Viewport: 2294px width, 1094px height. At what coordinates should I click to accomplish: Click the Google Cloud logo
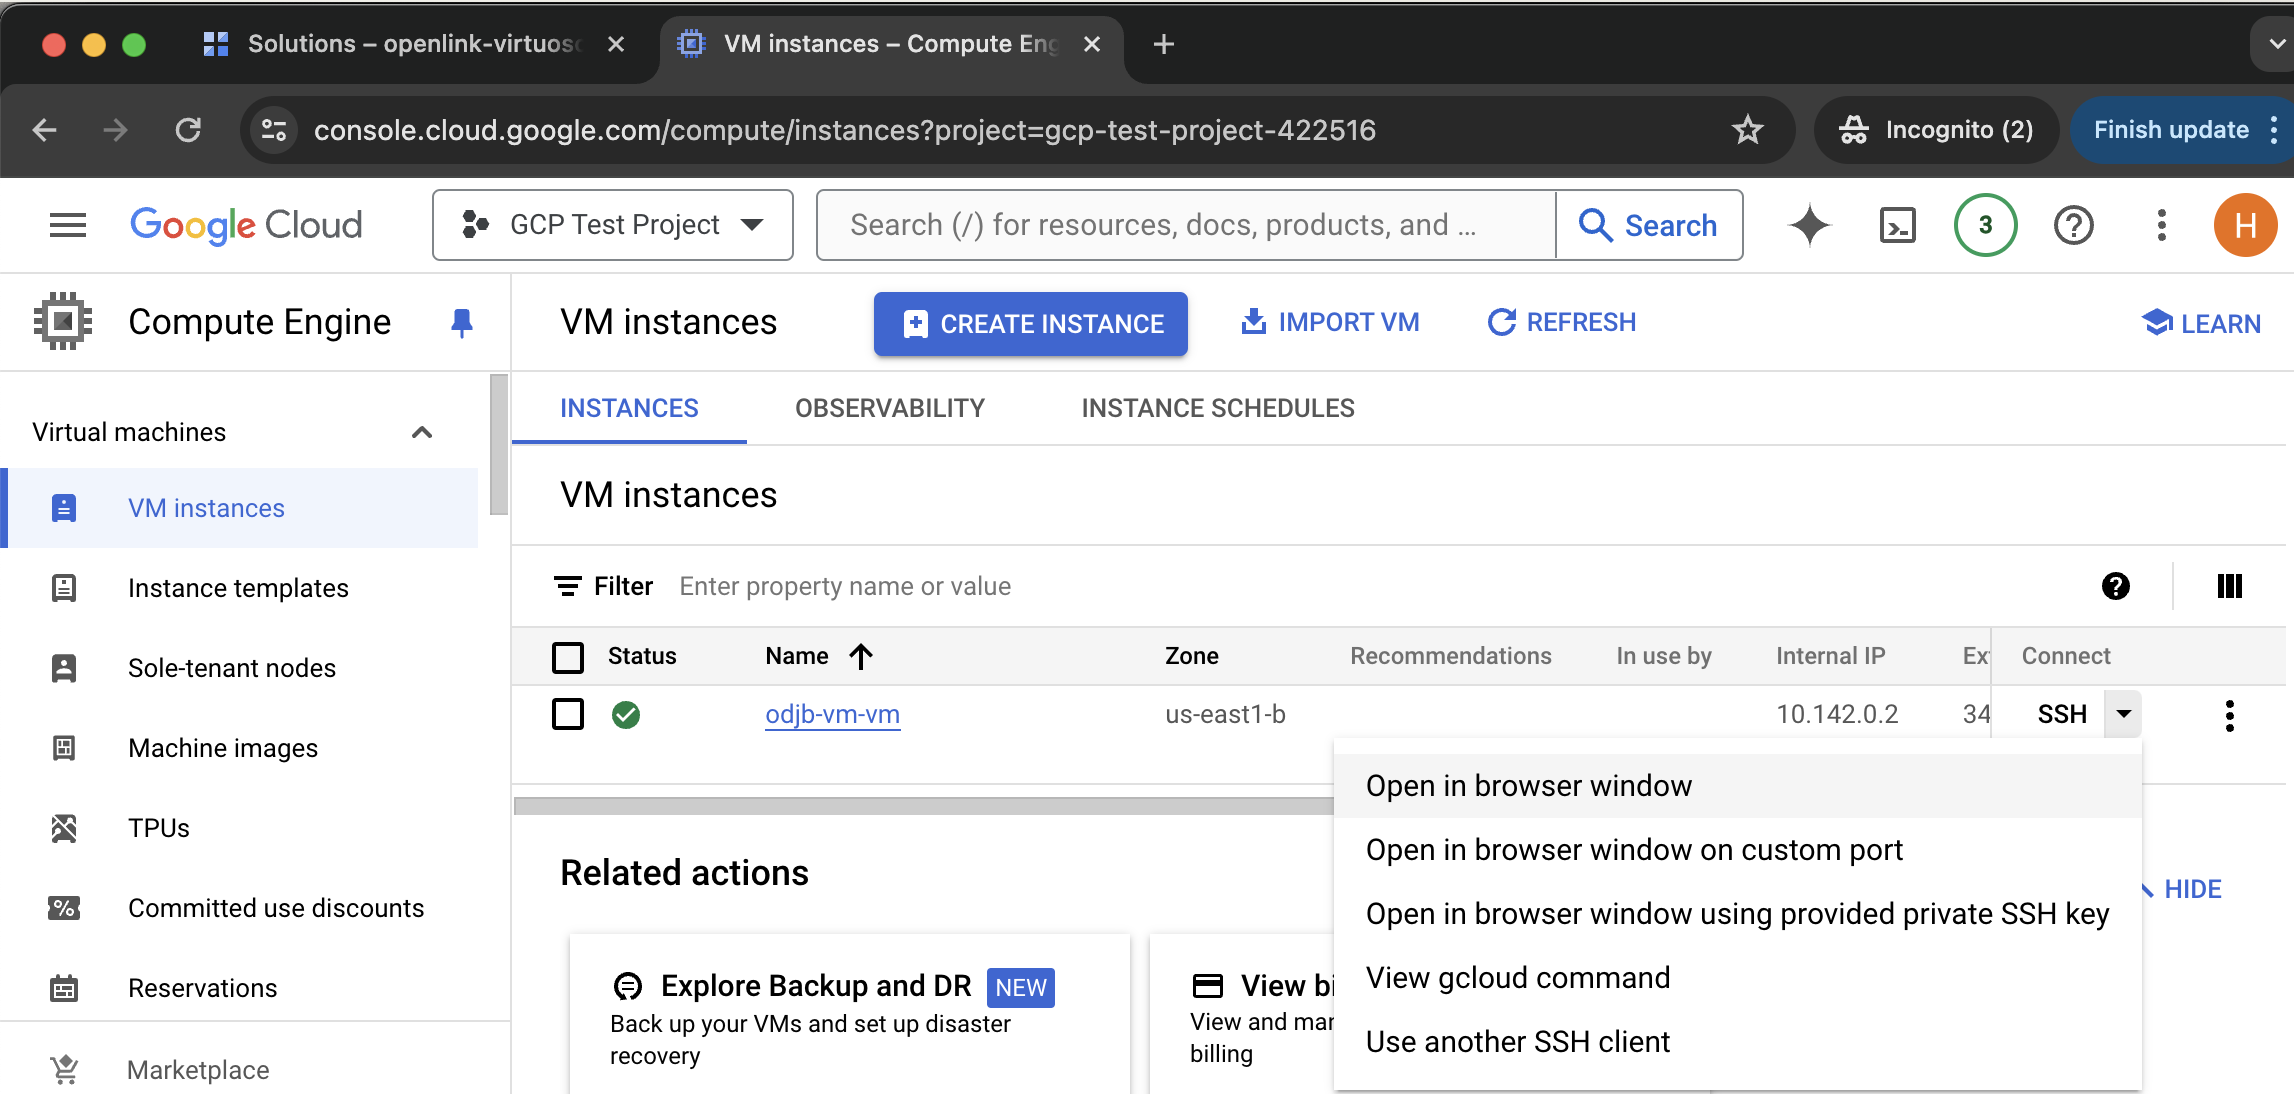(246, 225)
